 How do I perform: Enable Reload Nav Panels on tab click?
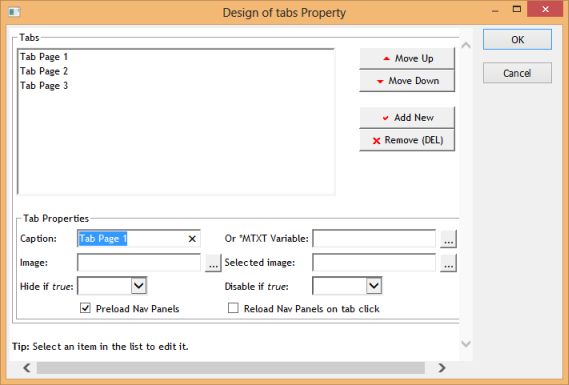click(233, 308)
